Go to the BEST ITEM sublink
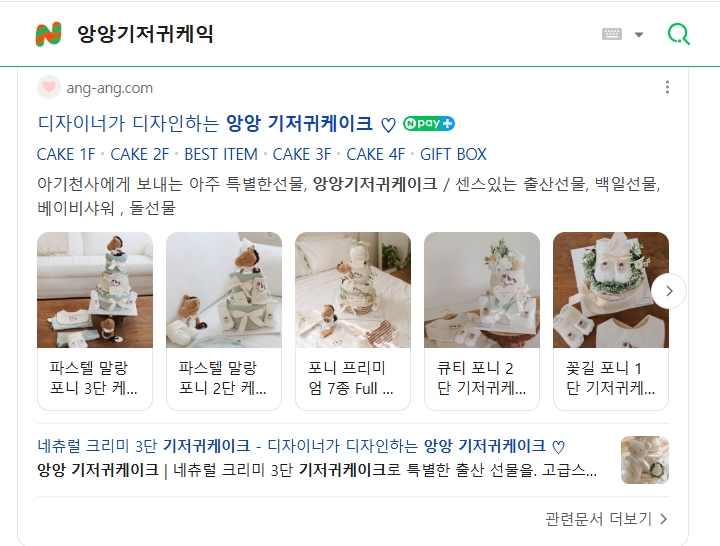The height and width of the screenshot is (546, 720). click(221, 154)
